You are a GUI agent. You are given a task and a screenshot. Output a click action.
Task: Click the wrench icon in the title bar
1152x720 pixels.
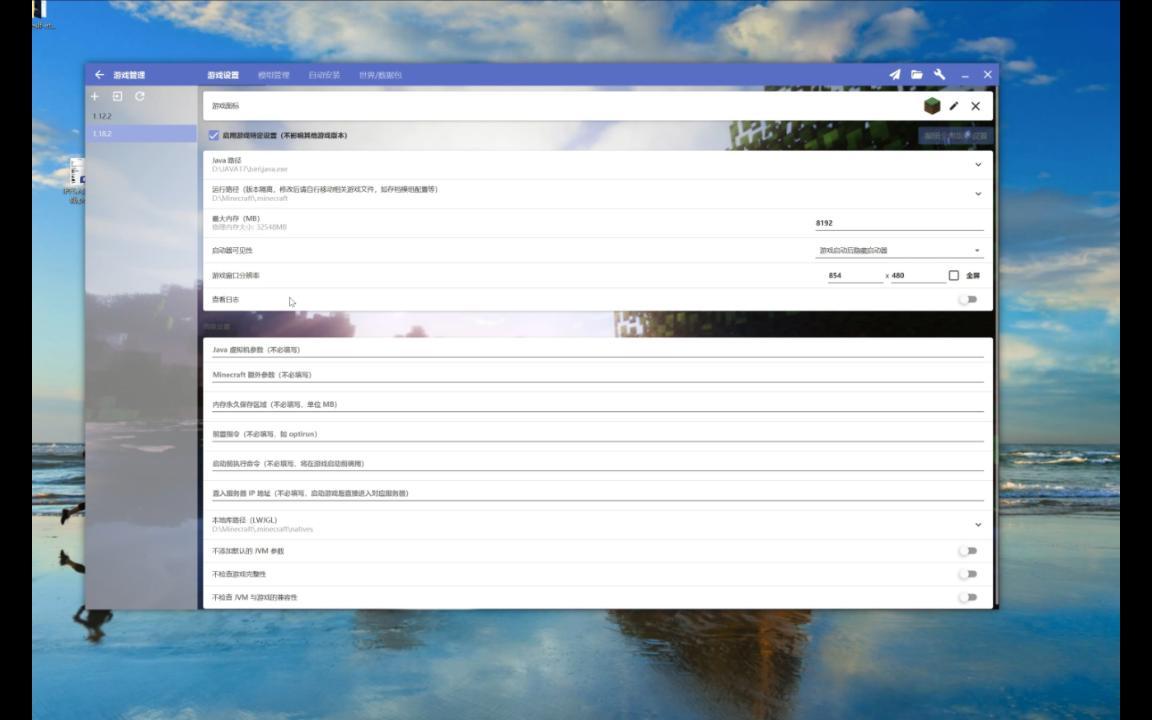940,75
